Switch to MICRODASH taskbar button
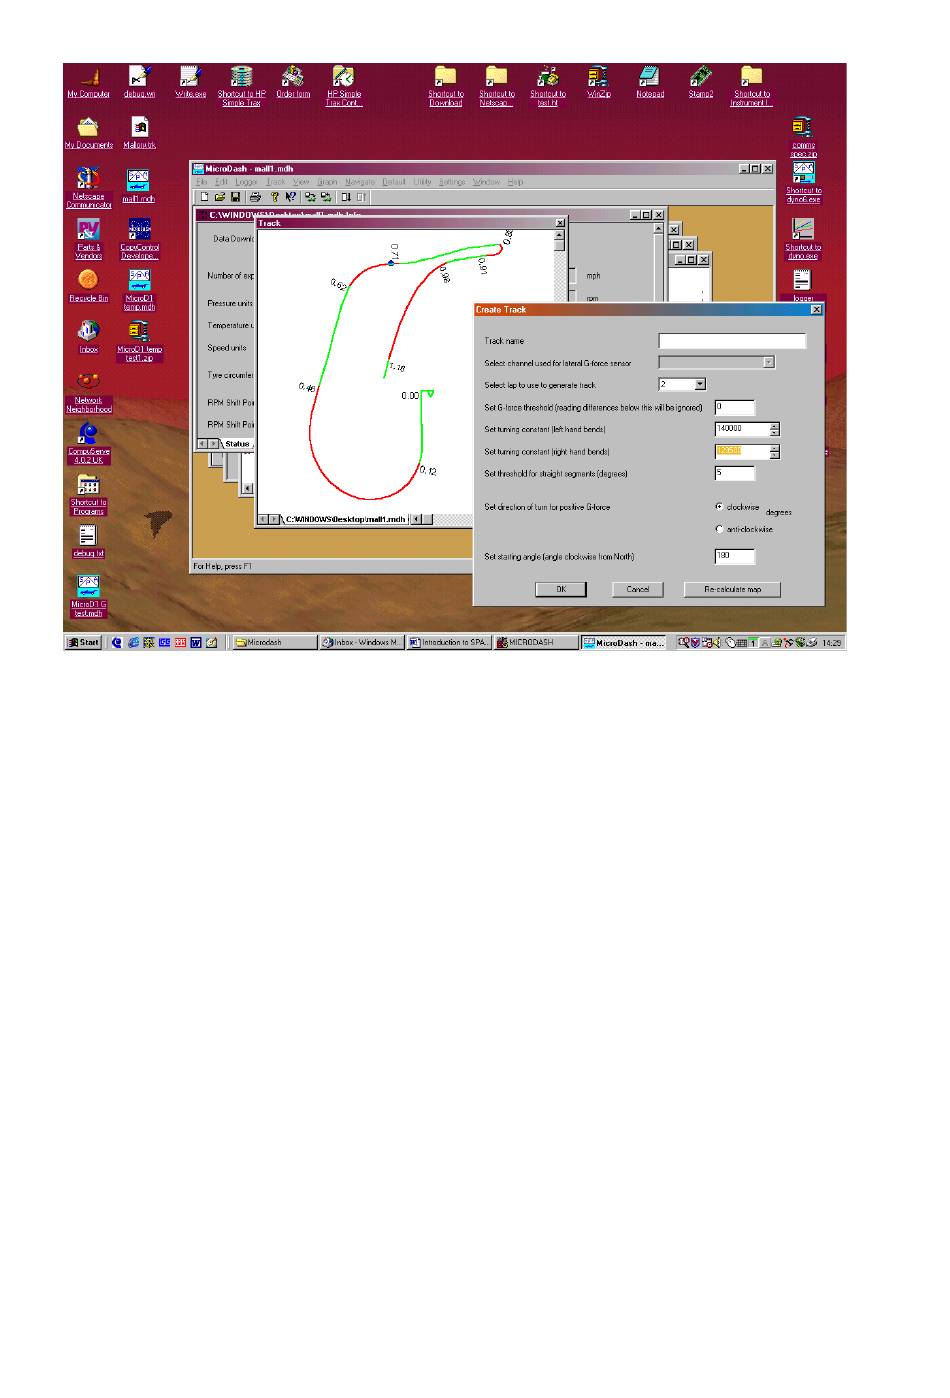 click(x=537, y=643)
